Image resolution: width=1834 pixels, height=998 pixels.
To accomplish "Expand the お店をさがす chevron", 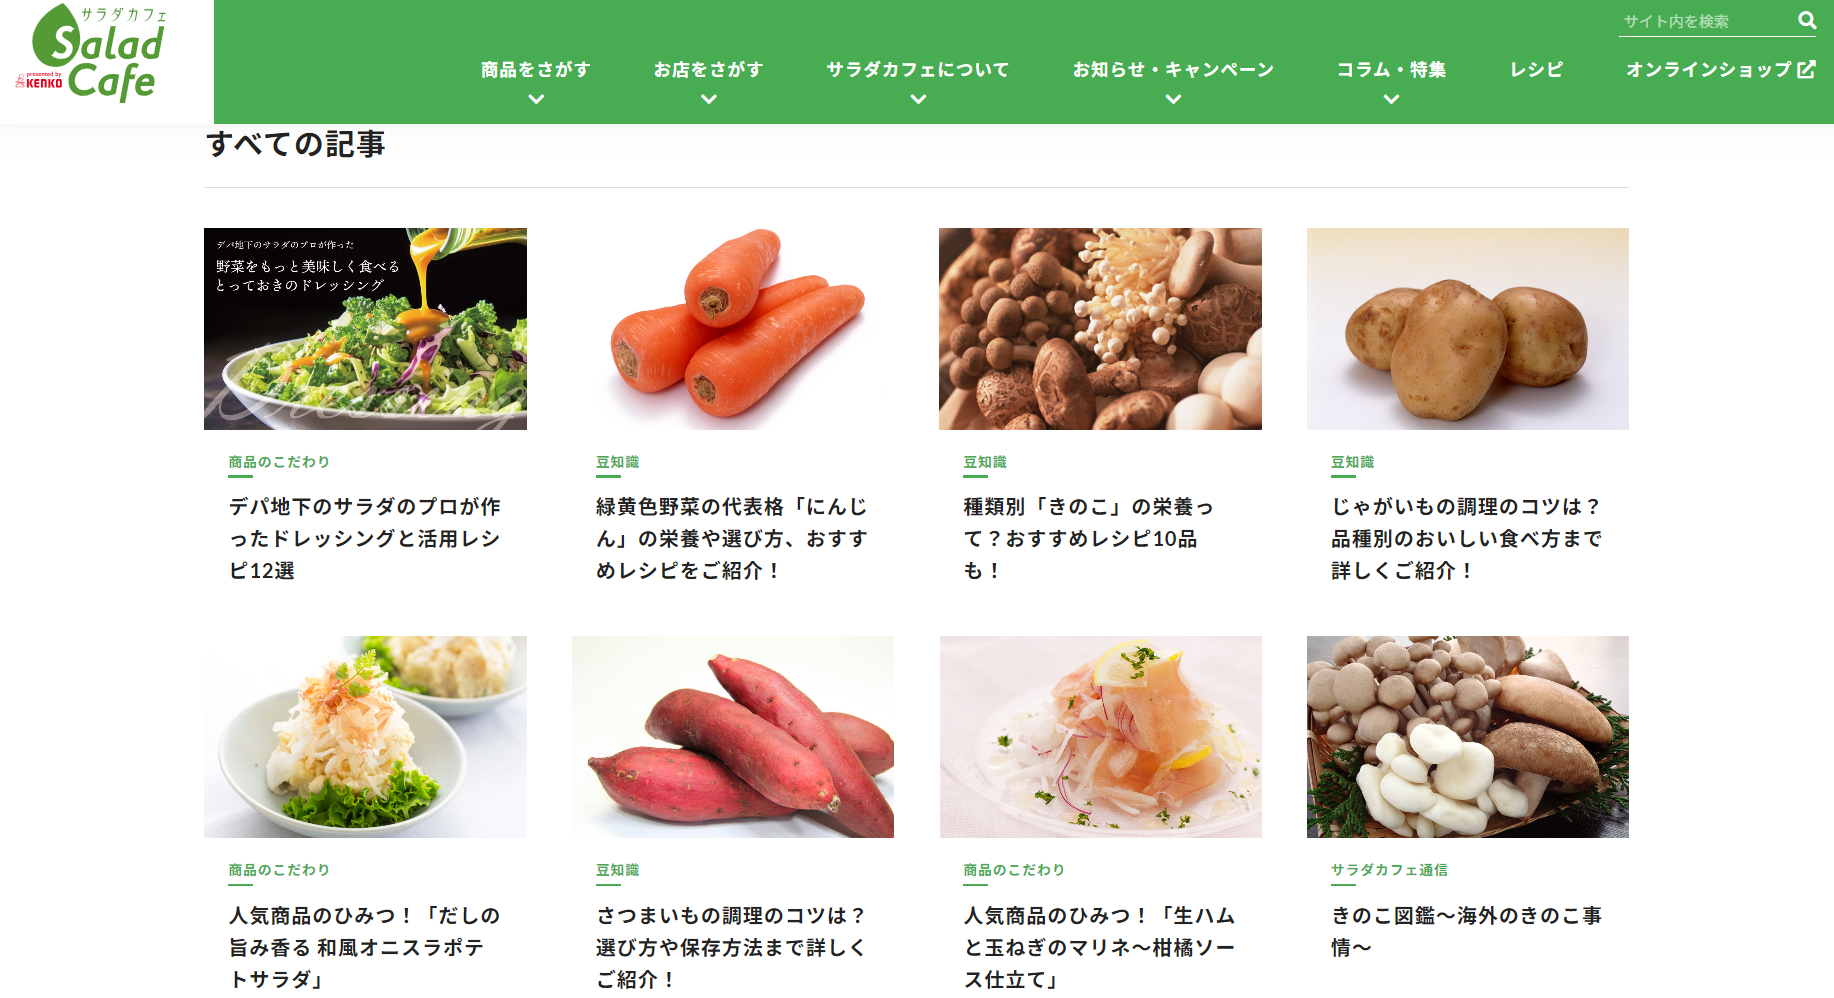I will click(x=709, y=99).
